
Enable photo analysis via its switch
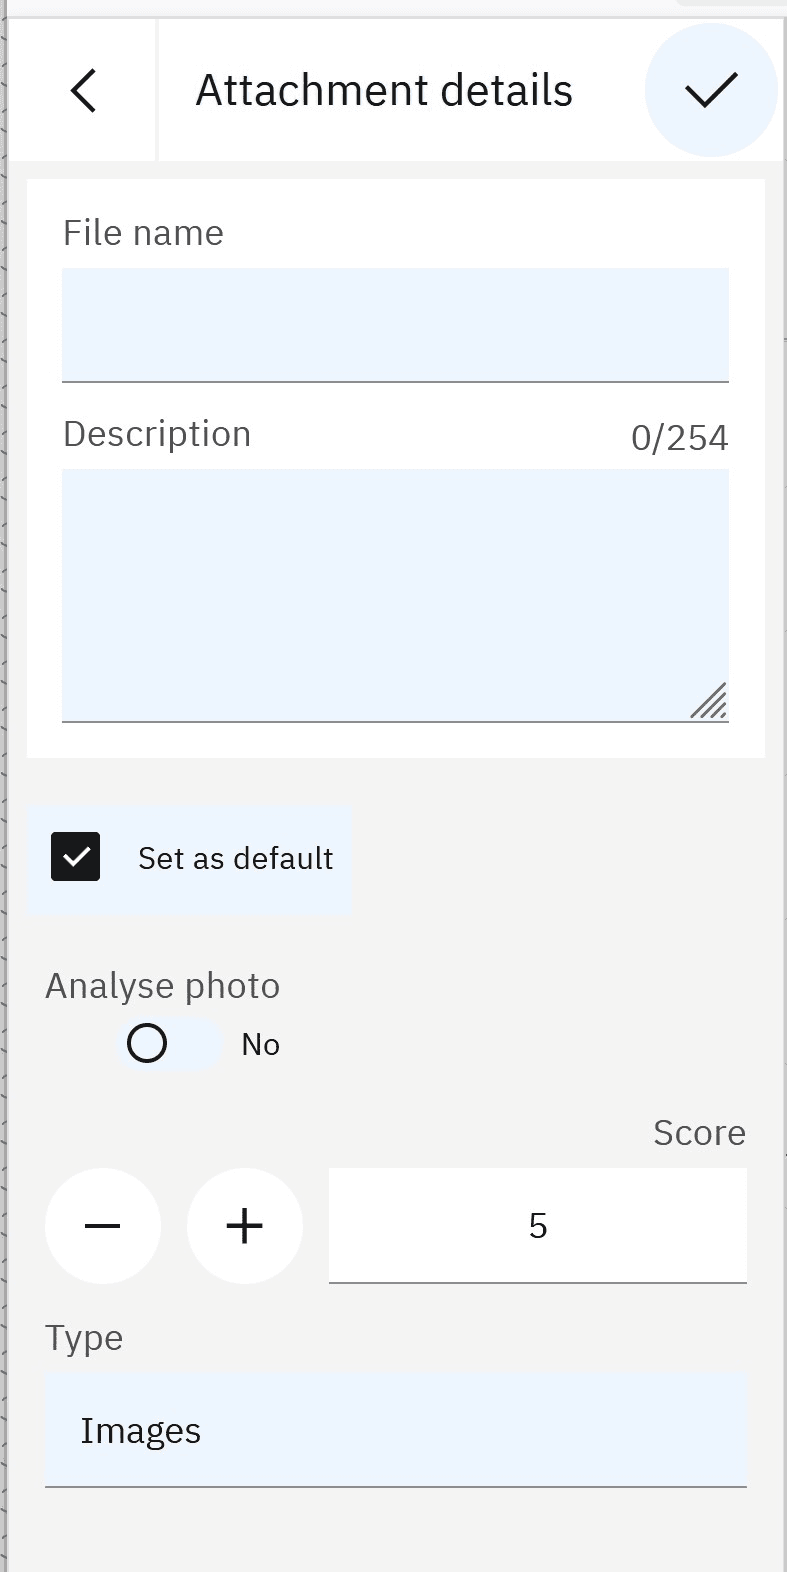(170, 1043)
